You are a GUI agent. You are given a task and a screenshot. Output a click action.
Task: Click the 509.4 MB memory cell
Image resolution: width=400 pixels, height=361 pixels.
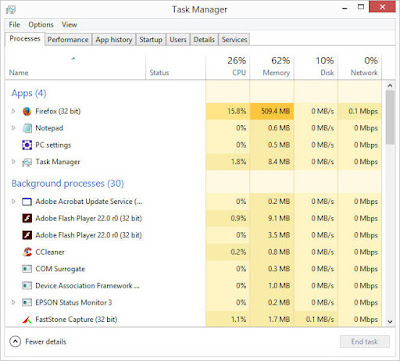pyautogui.click(x=272, y=111)
